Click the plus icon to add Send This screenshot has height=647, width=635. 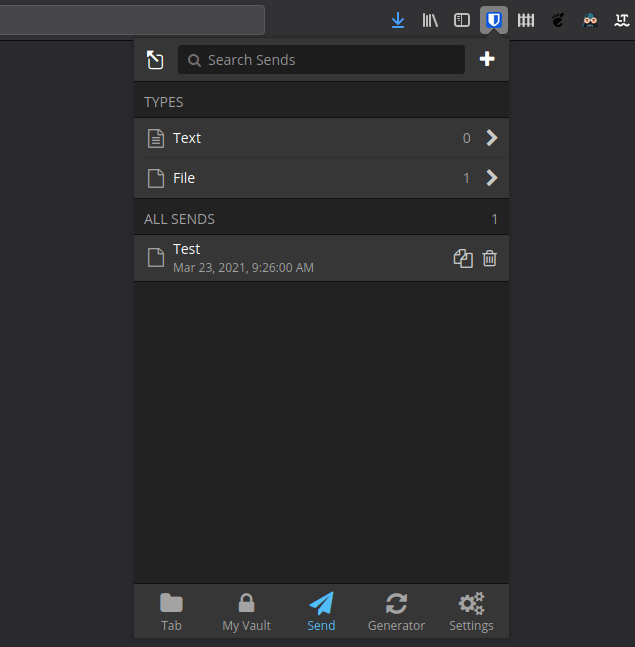coord(487,60)
